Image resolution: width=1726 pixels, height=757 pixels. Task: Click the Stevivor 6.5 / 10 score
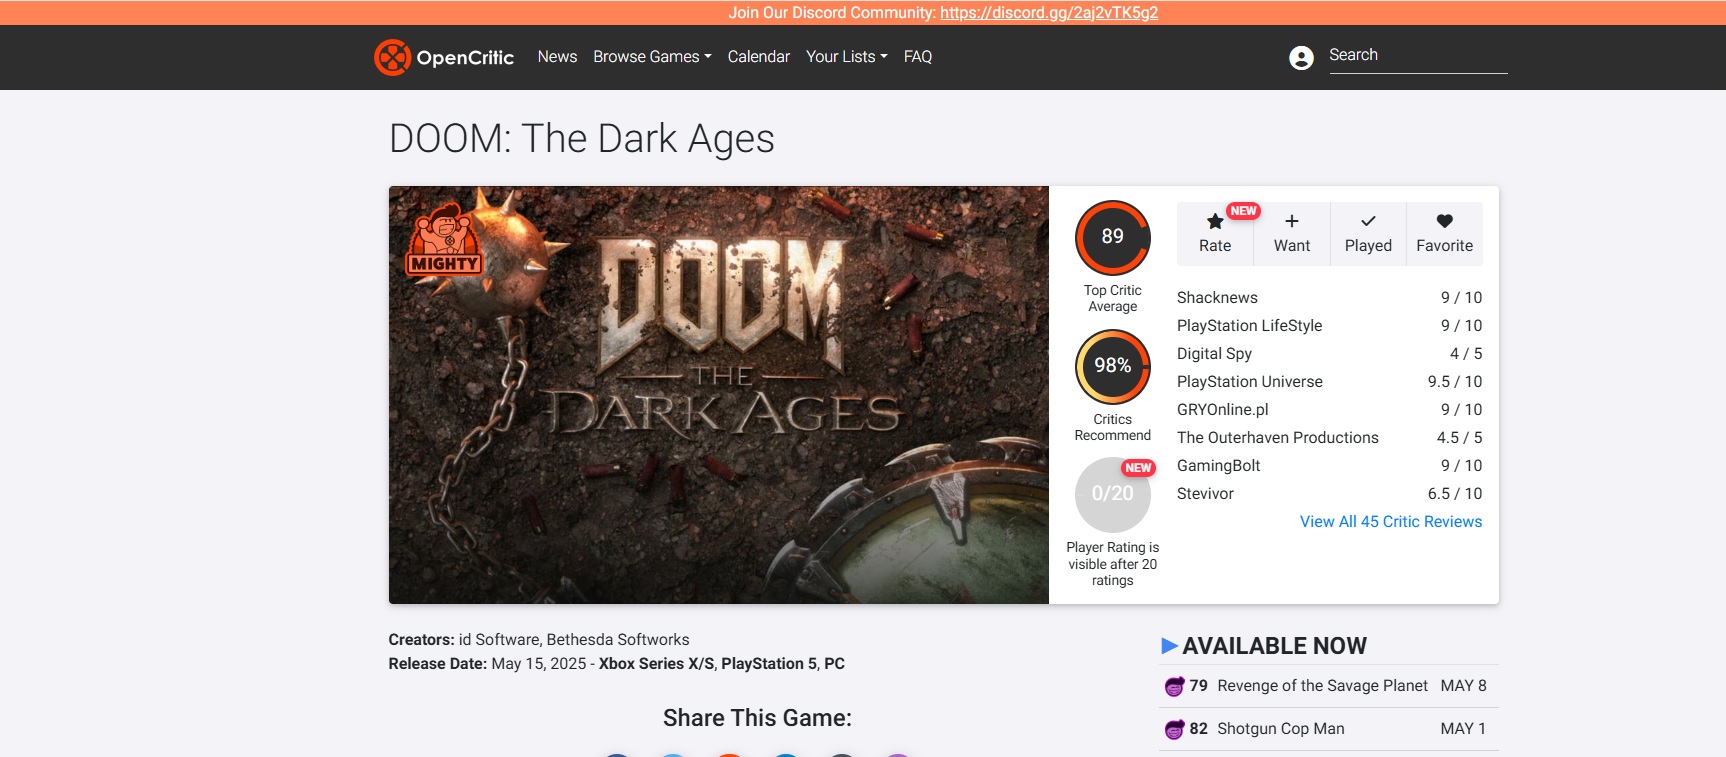[1455, 494]
